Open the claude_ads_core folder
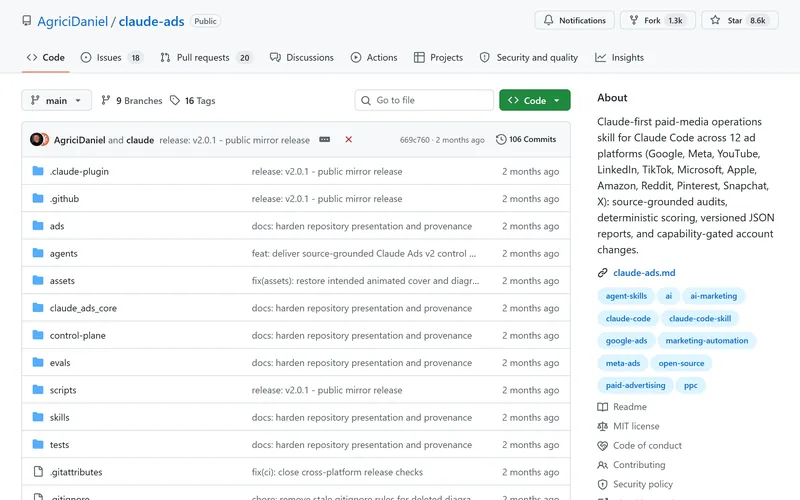Image resolution: width=800 pixels, height=500 pixels. (83, 308)
